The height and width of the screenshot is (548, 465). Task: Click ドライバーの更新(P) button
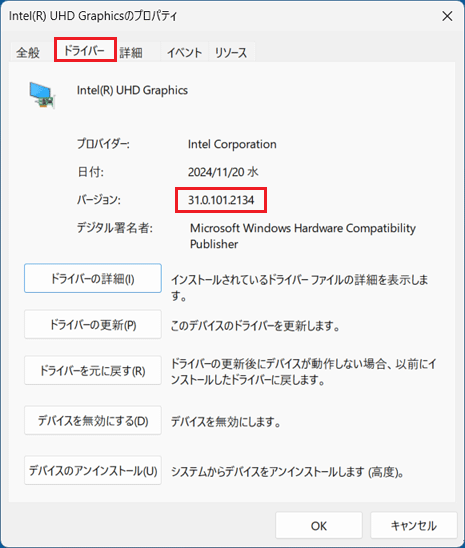tap(93, 325)
